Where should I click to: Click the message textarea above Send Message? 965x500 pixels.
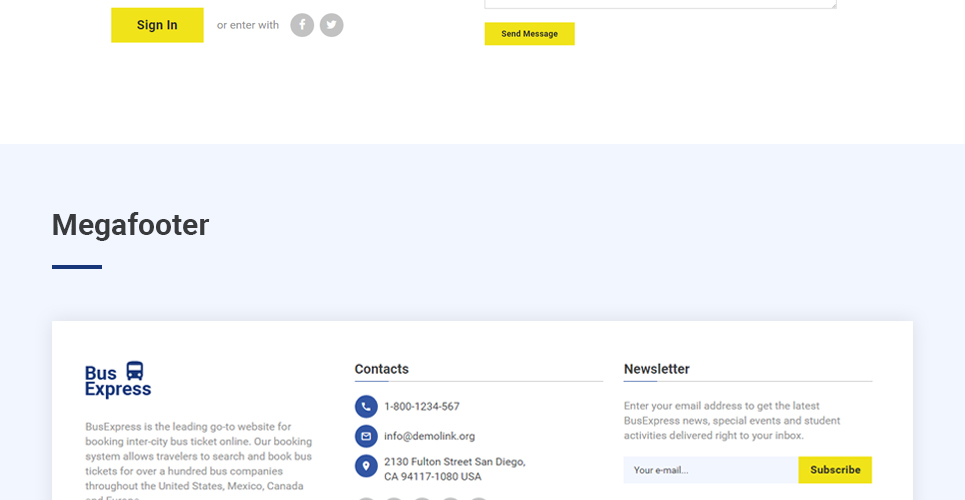[x=660, y=4]
